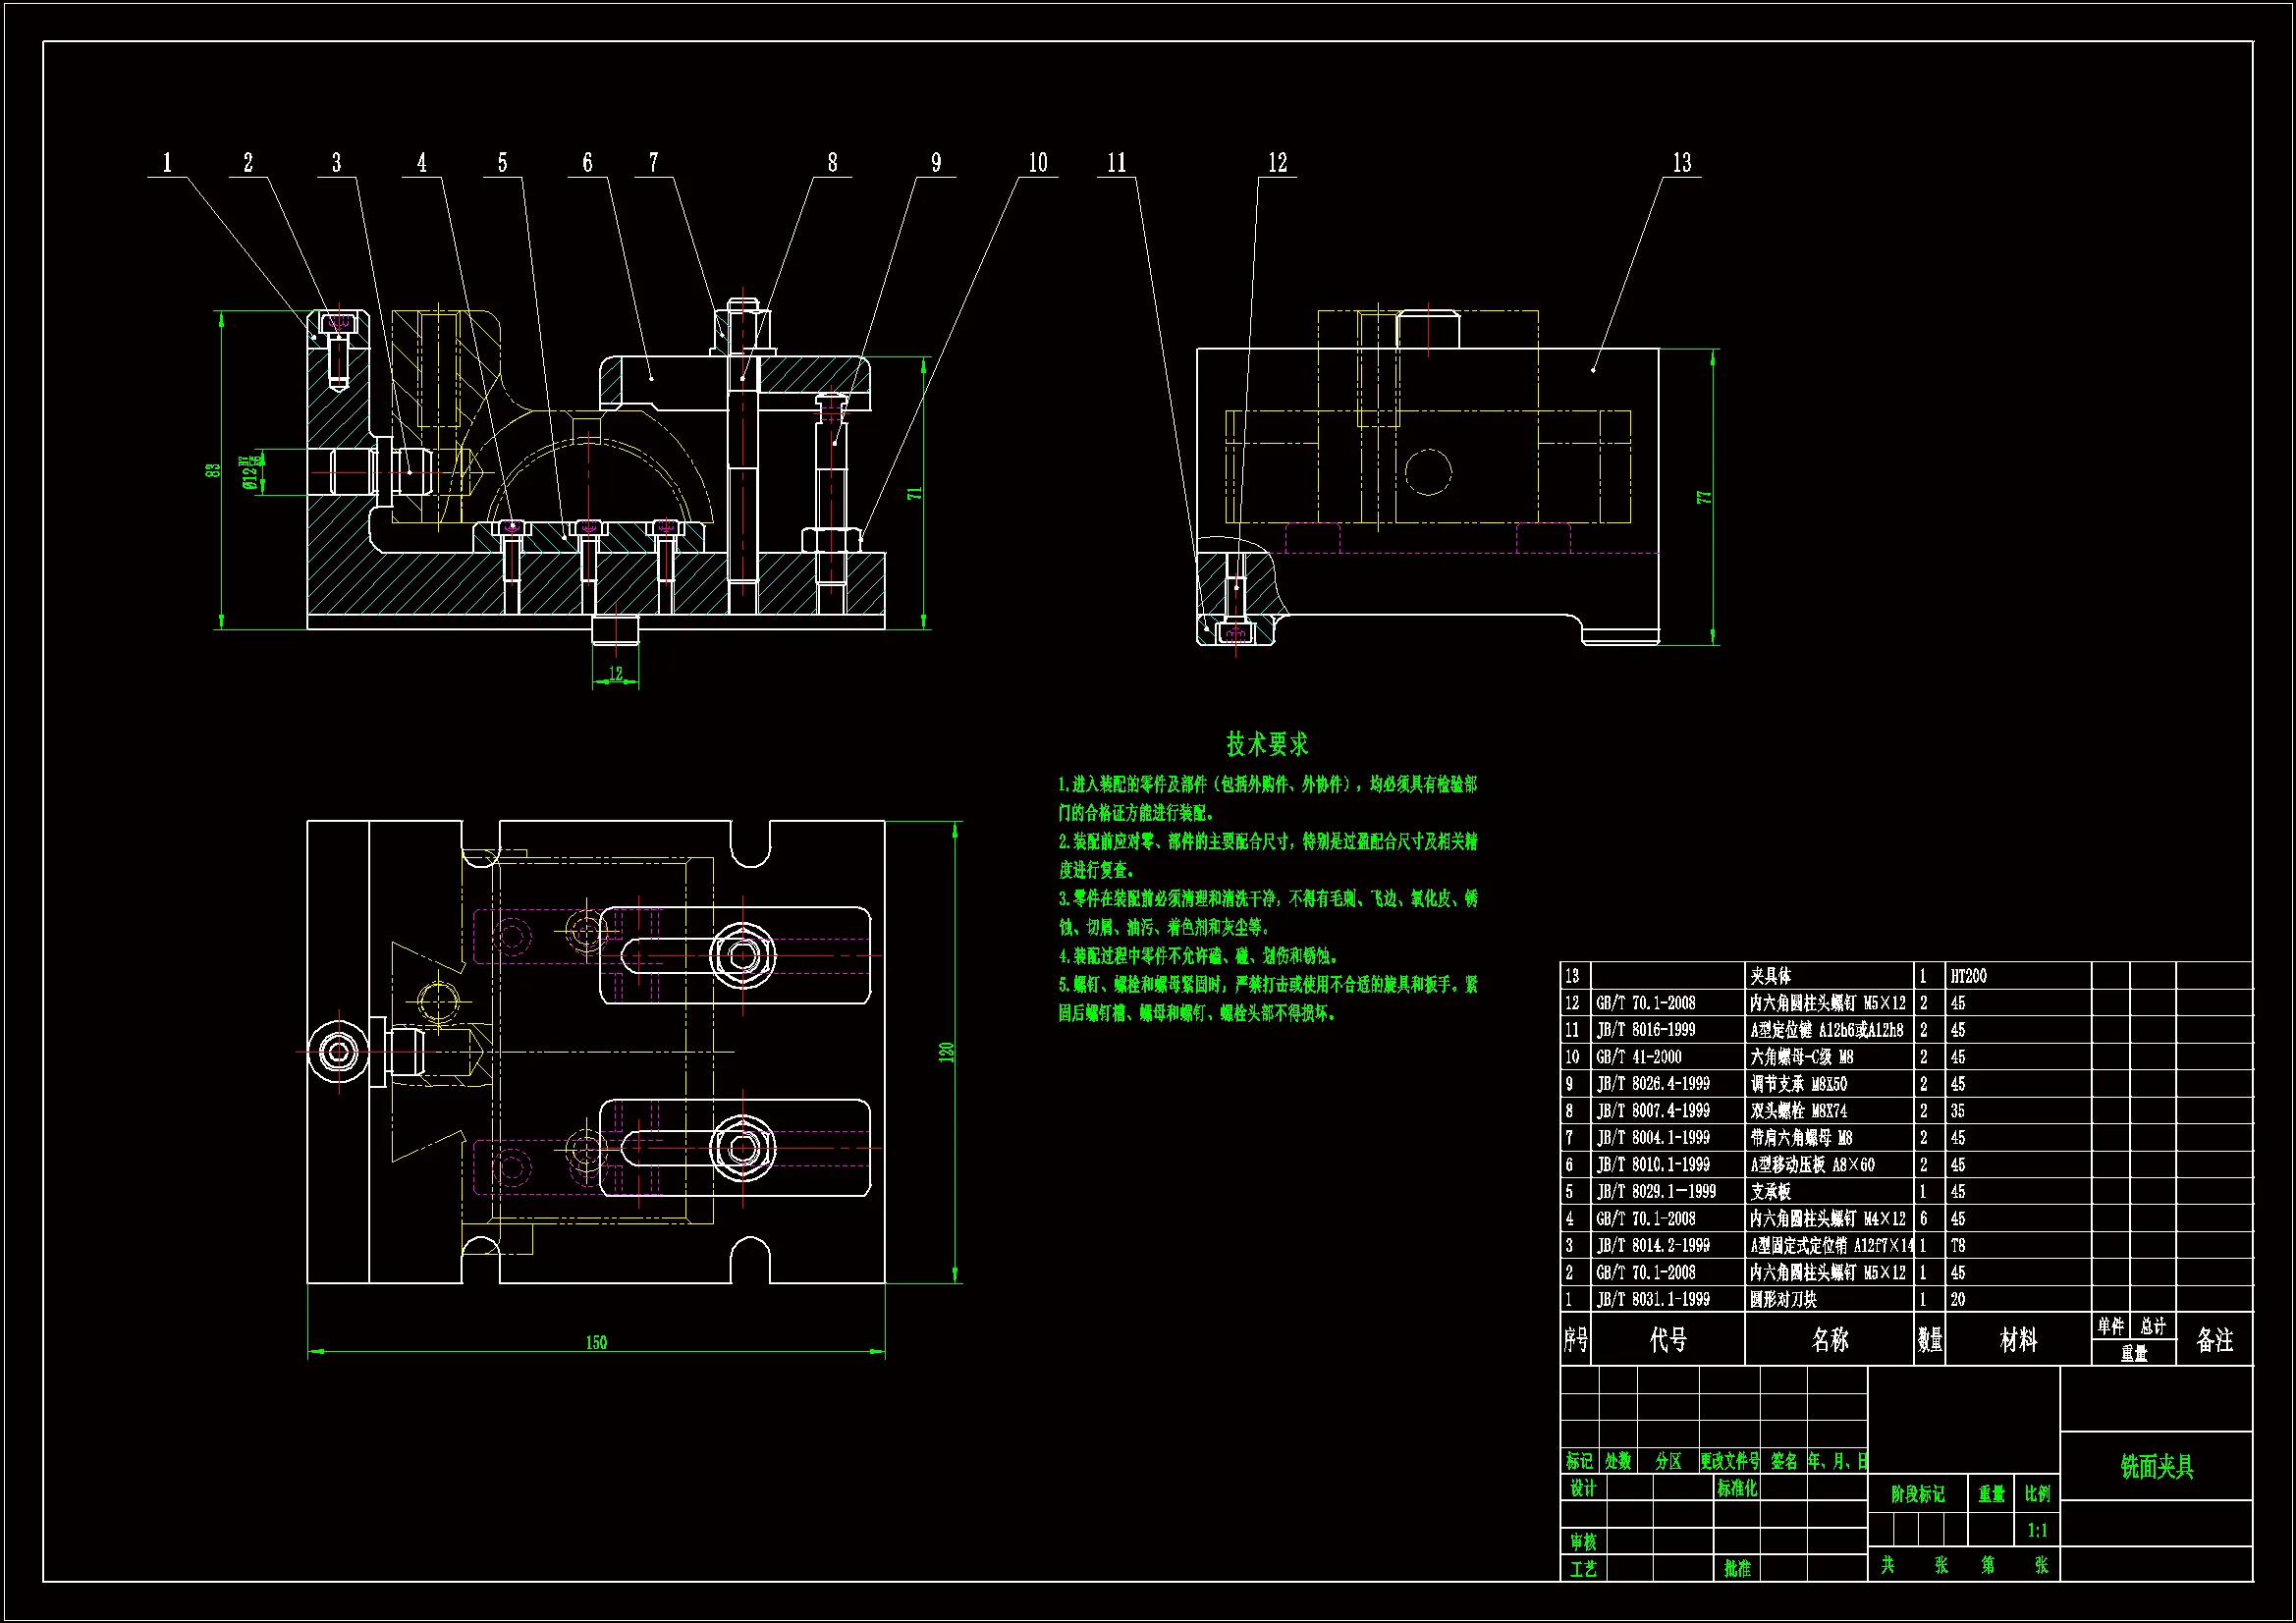Viewport: 2296px width, 1623px height.
Task: Select the 夹具体 part name in row 13
Action: pyautogui.click(x=1771, y=976)
